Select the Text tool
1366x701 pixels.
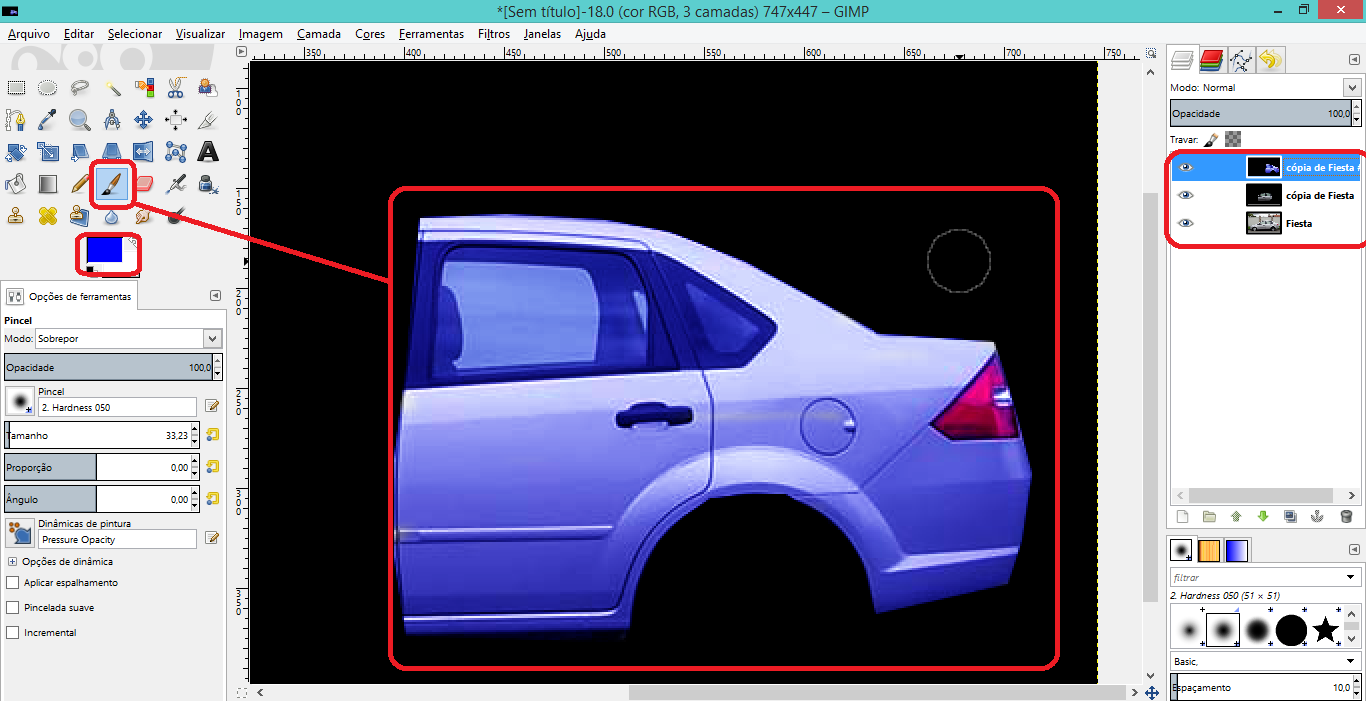pos(207,152)
